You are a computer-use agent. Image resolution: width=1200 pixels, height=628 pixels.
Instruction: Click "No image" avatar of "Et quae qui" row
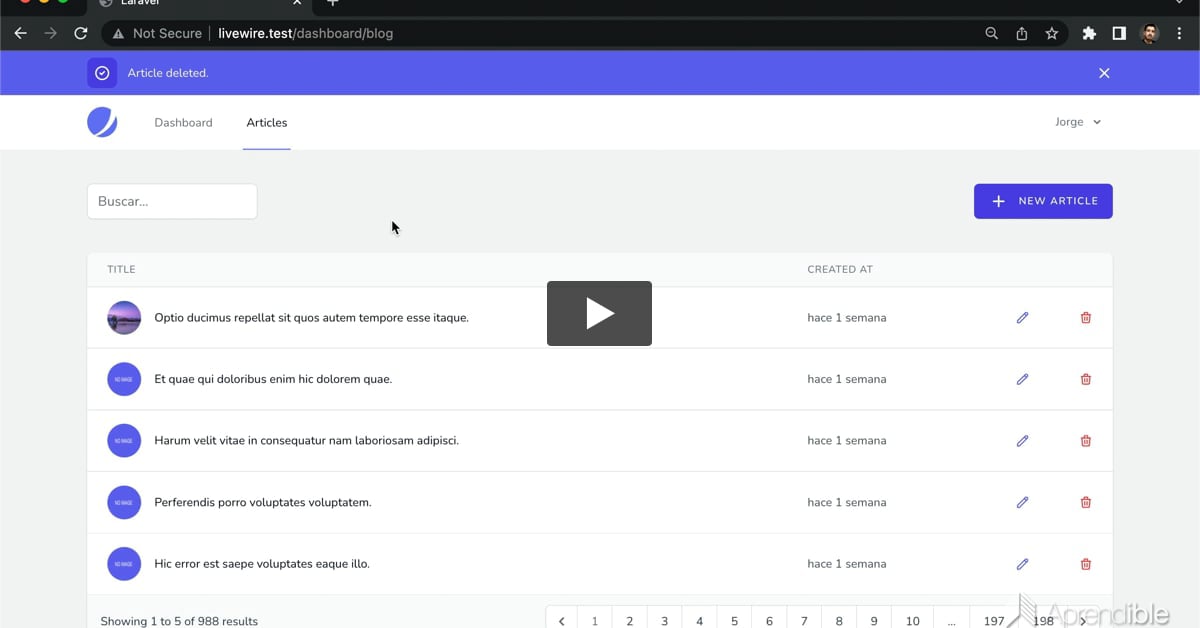coord(124,379)
